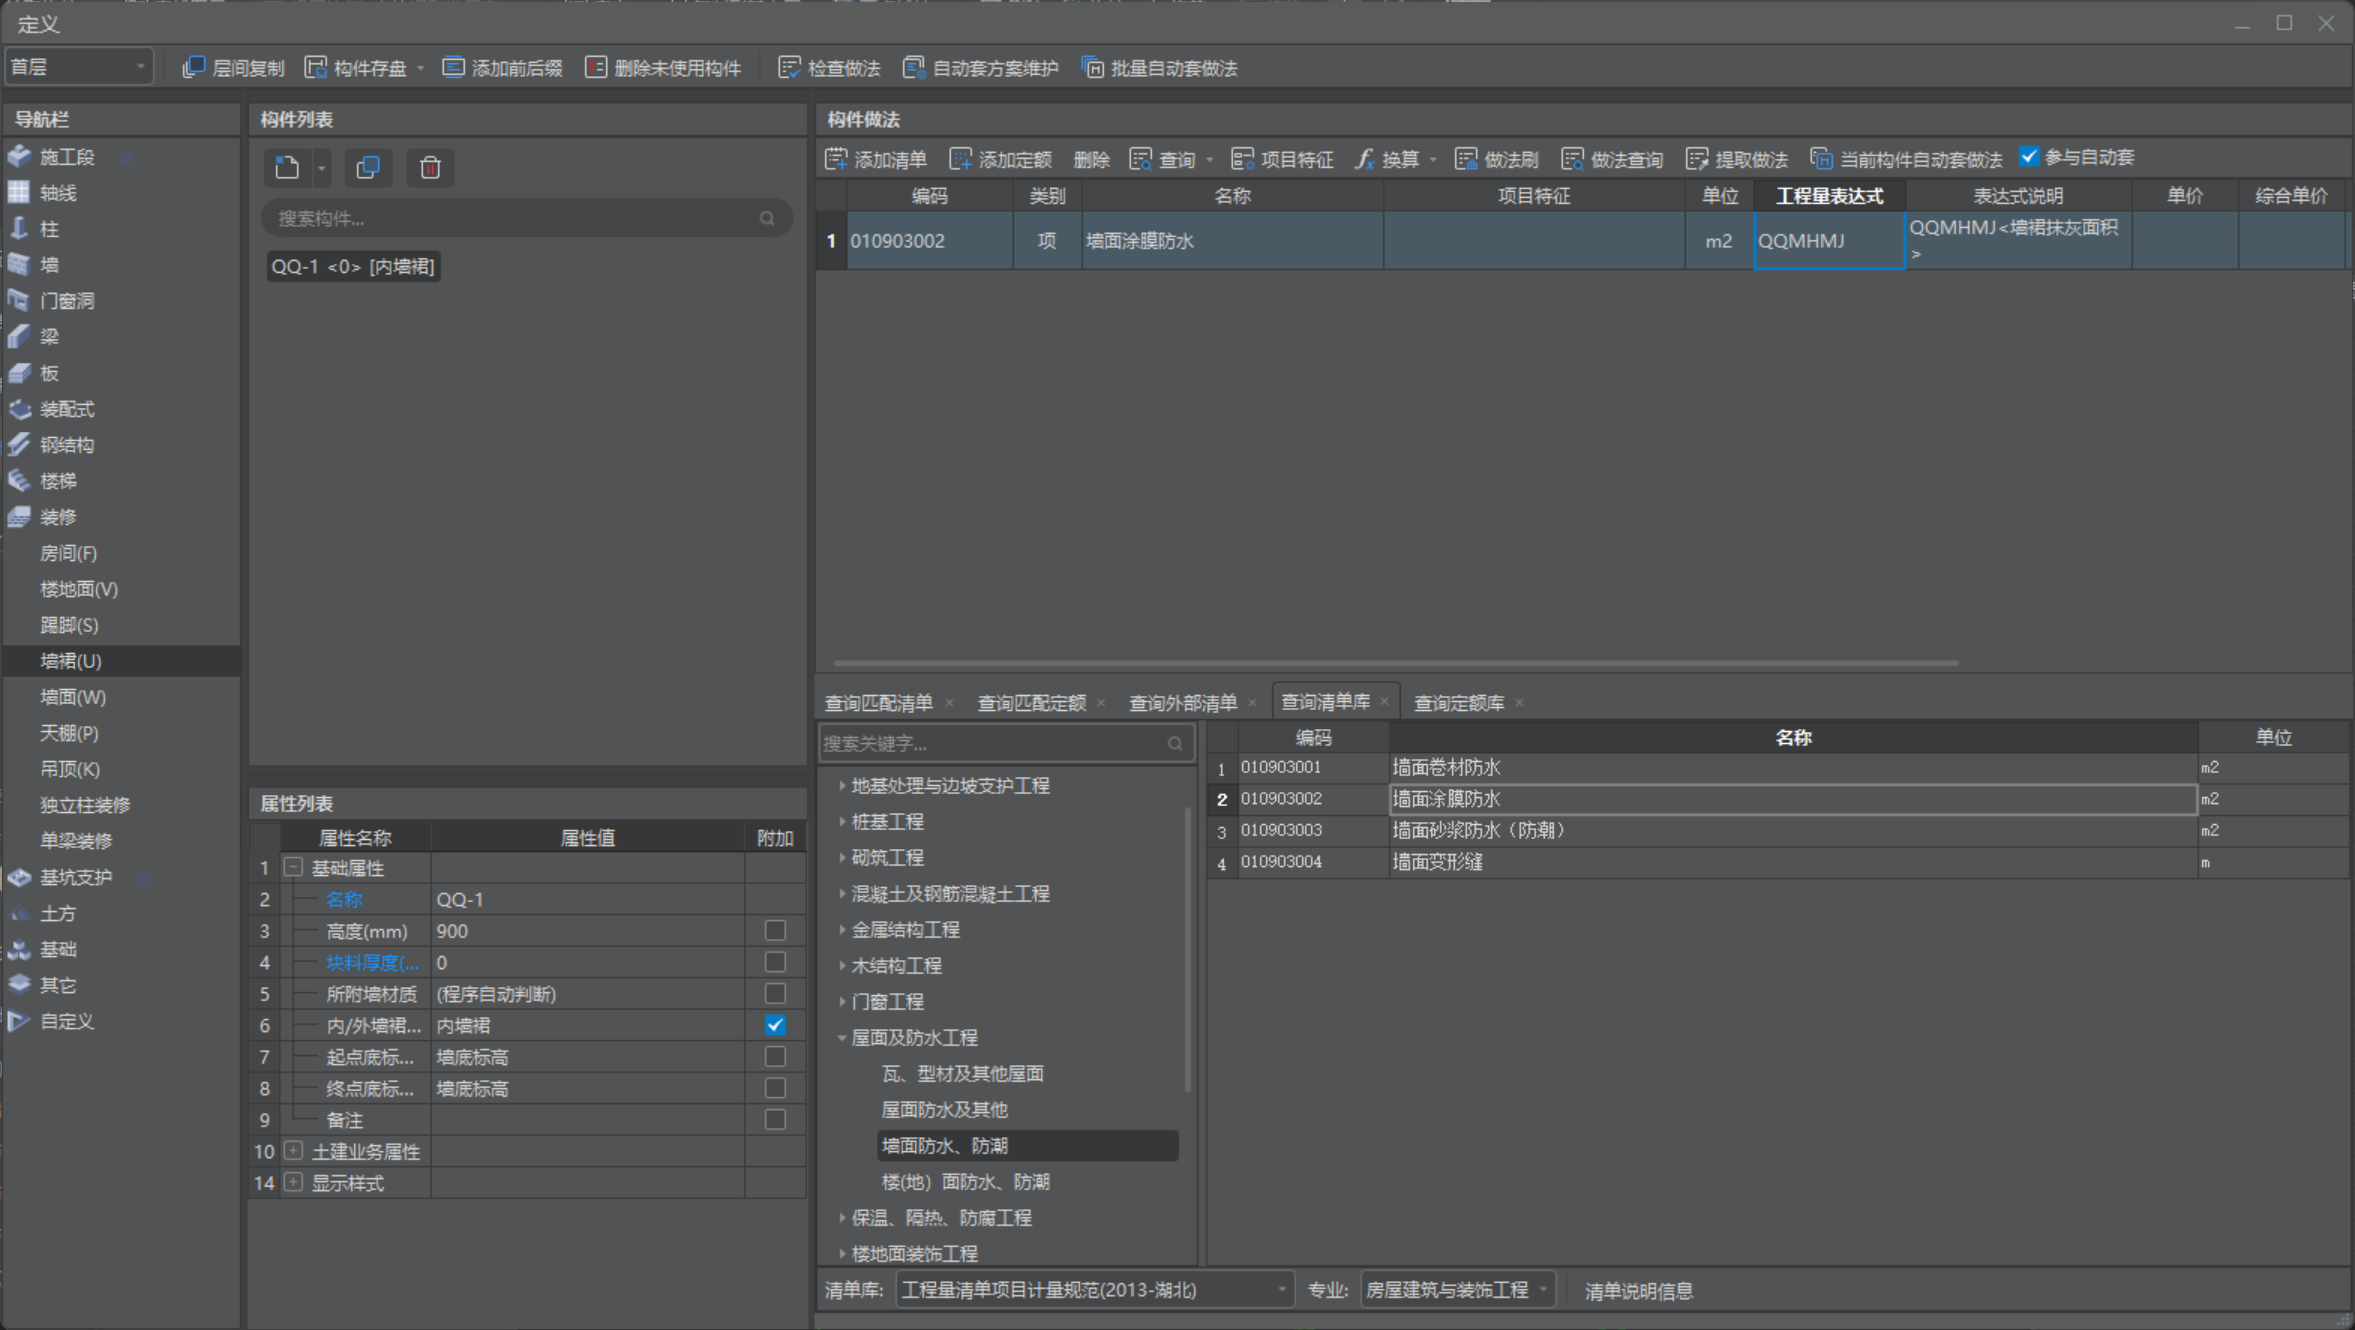Select 钢结构 in navigation bar
The height and width of the screenshot is (1330, 2355).
[x=66, y=444]
